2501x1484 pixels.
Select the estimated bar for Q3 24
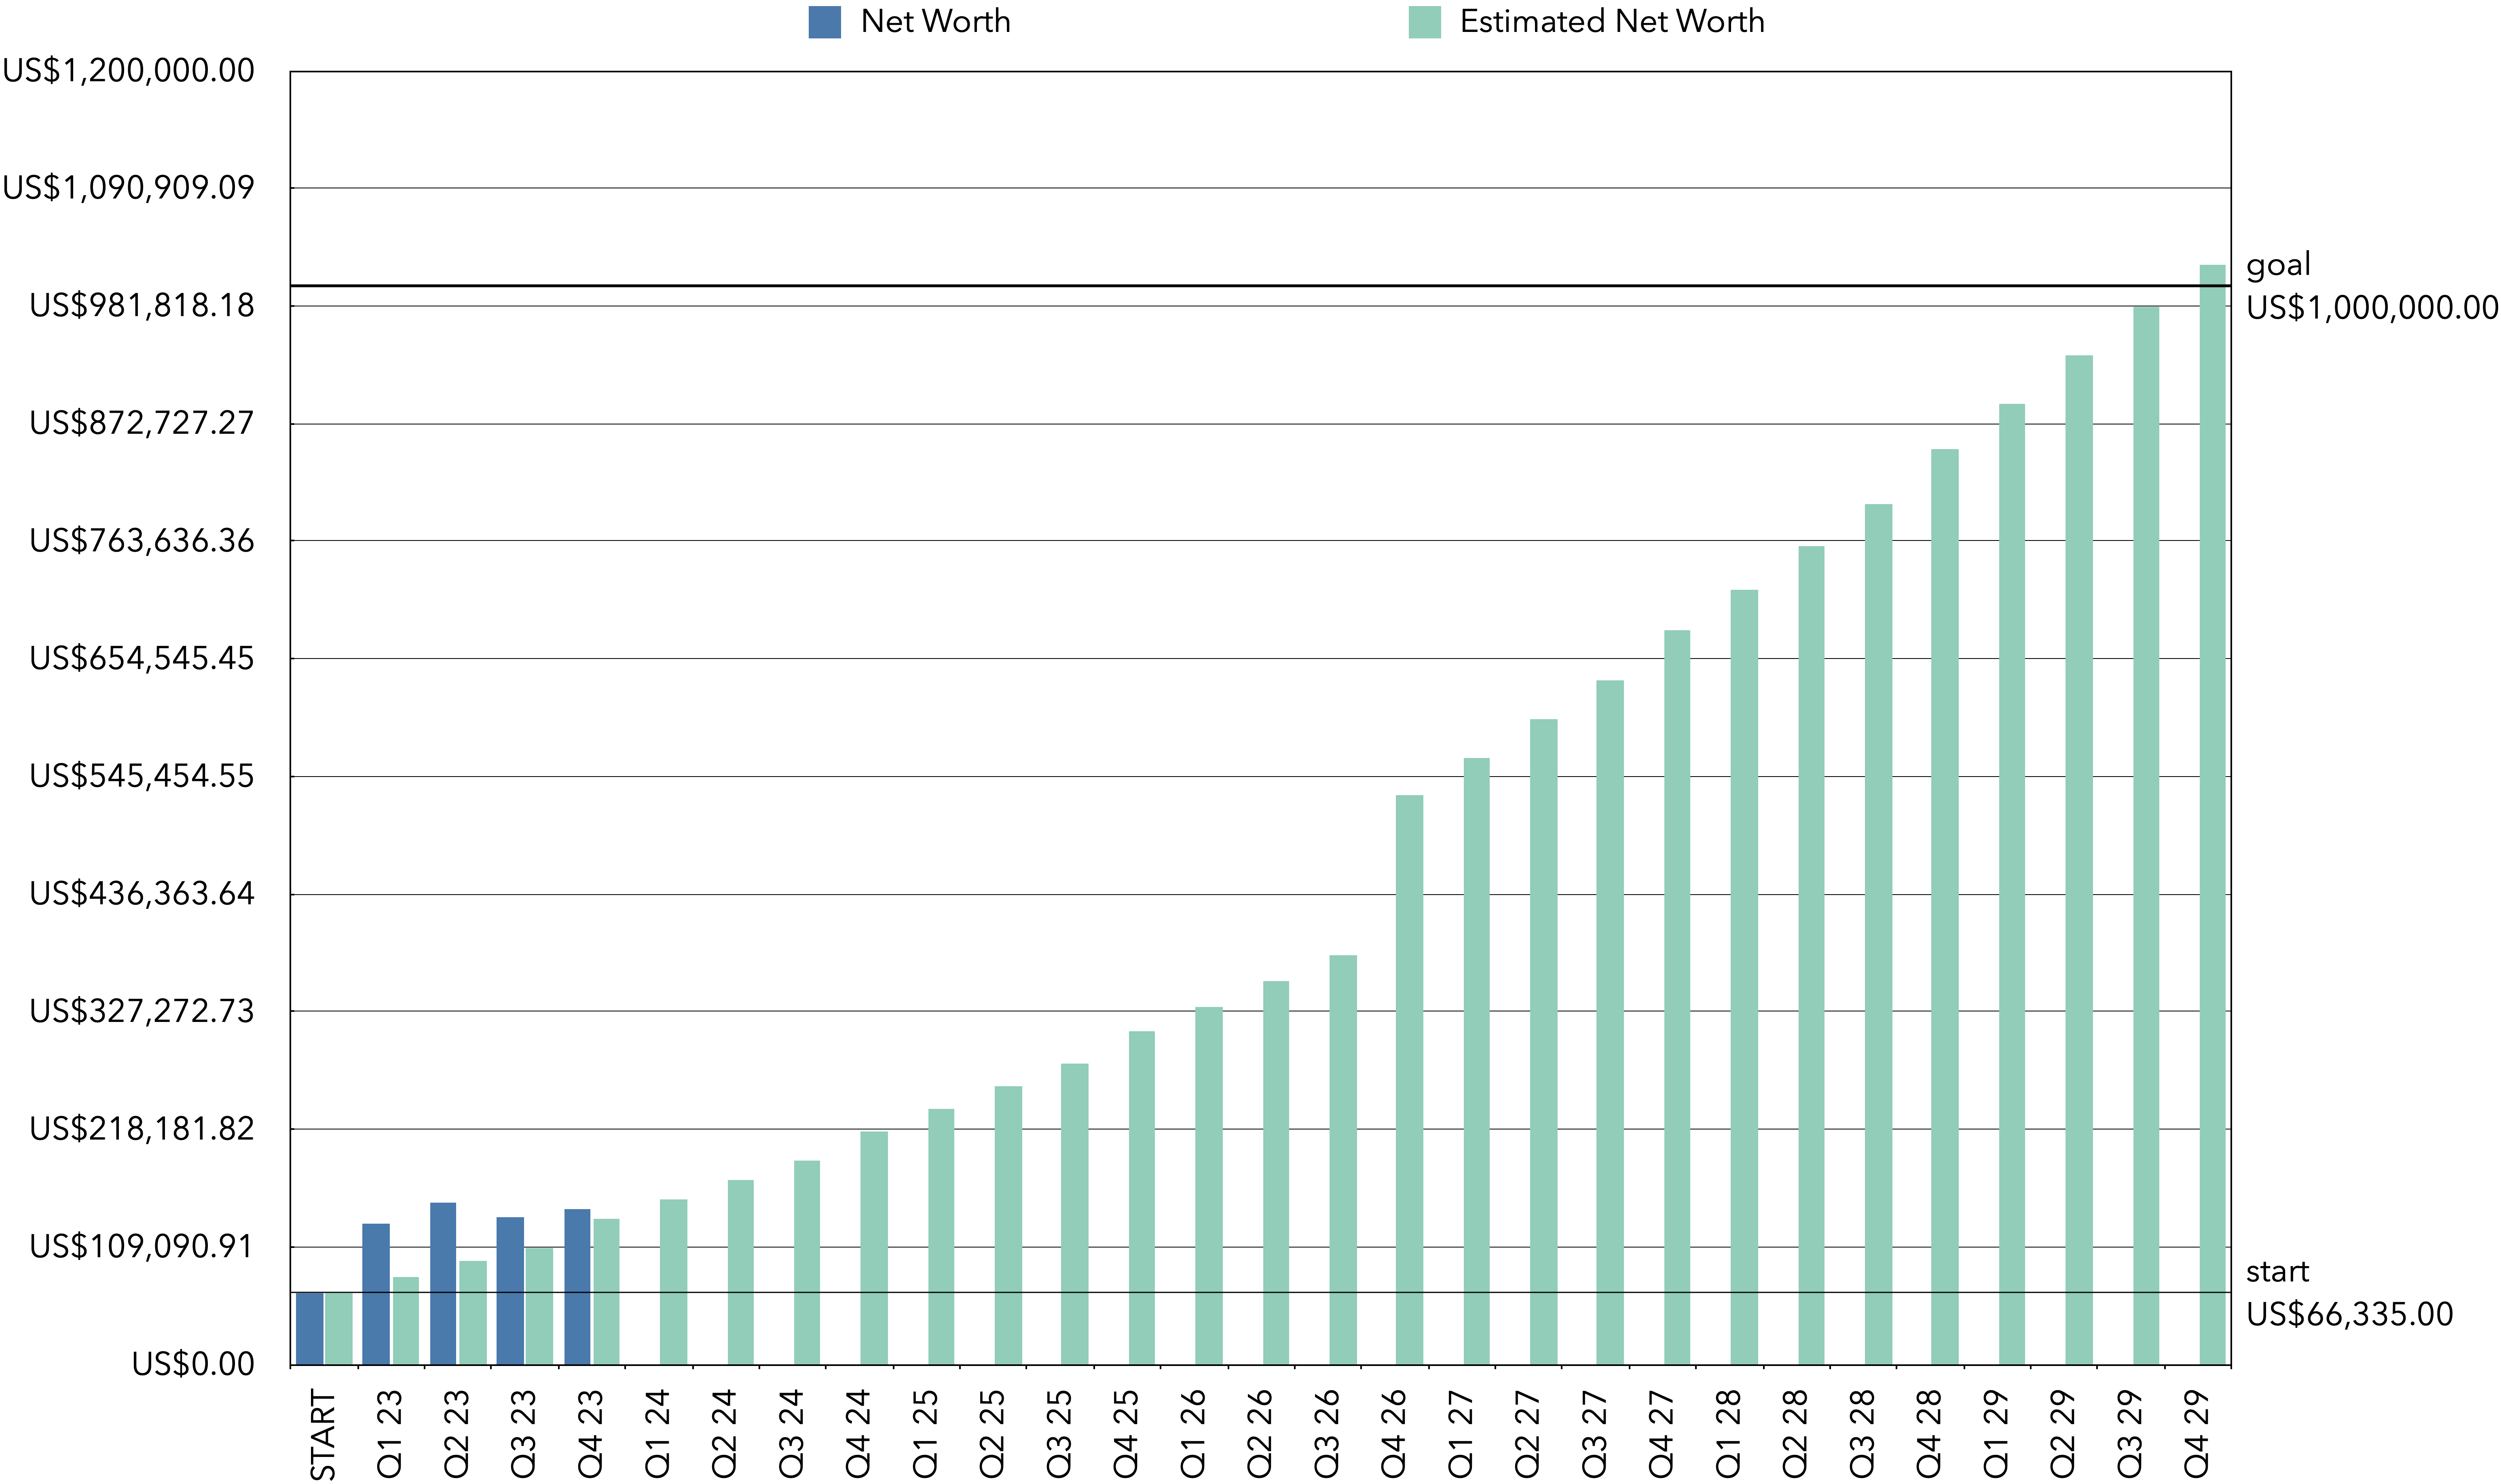pyautogui.click(x=807, y=1263)
